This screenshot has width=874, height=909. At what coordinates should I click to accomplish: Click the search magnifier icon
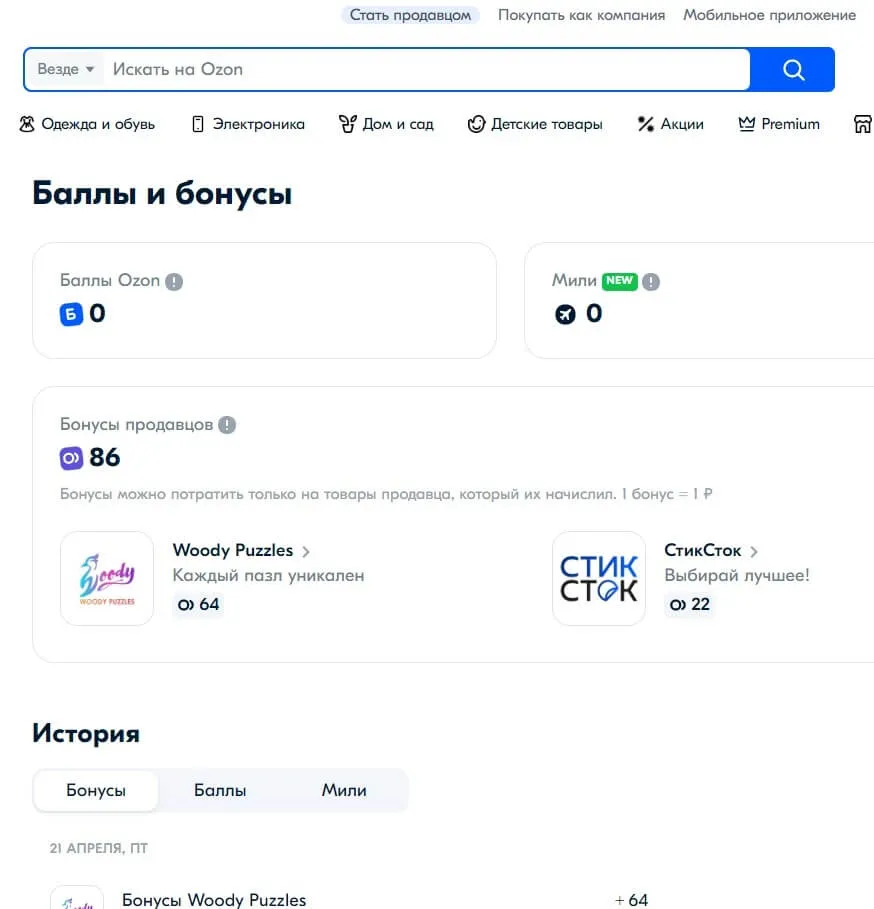(793, 69)
